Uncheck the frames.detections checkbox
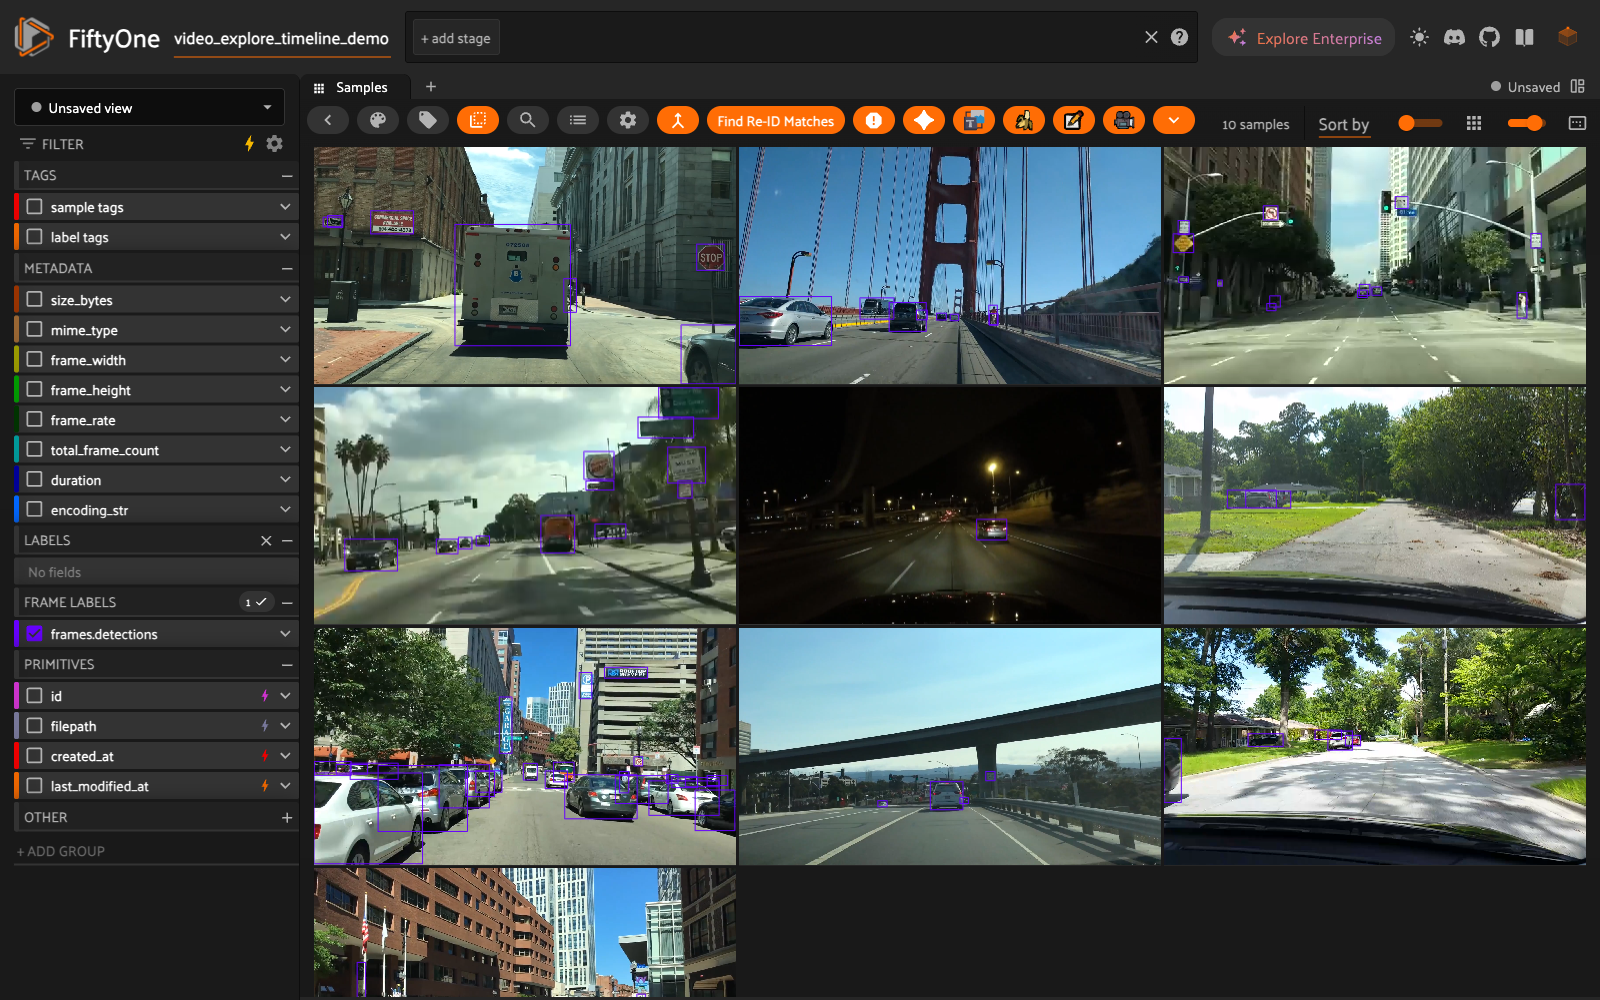 35,634
